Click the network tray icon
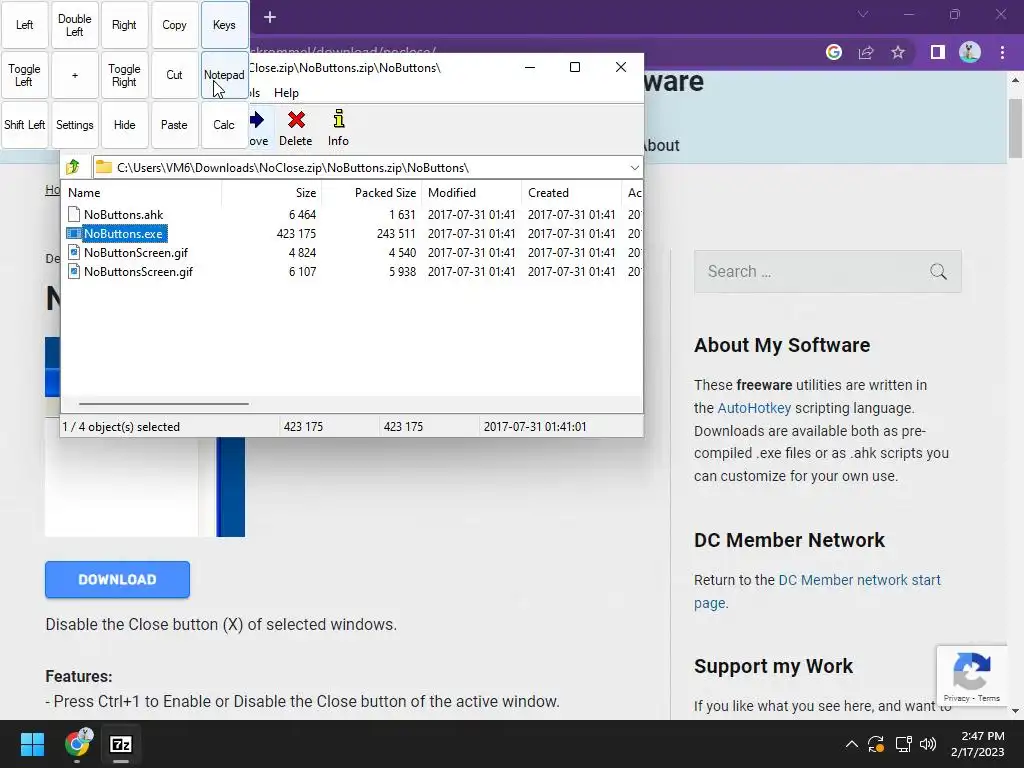The width and height of the screenshot is (1024, 768). point(903,744)
